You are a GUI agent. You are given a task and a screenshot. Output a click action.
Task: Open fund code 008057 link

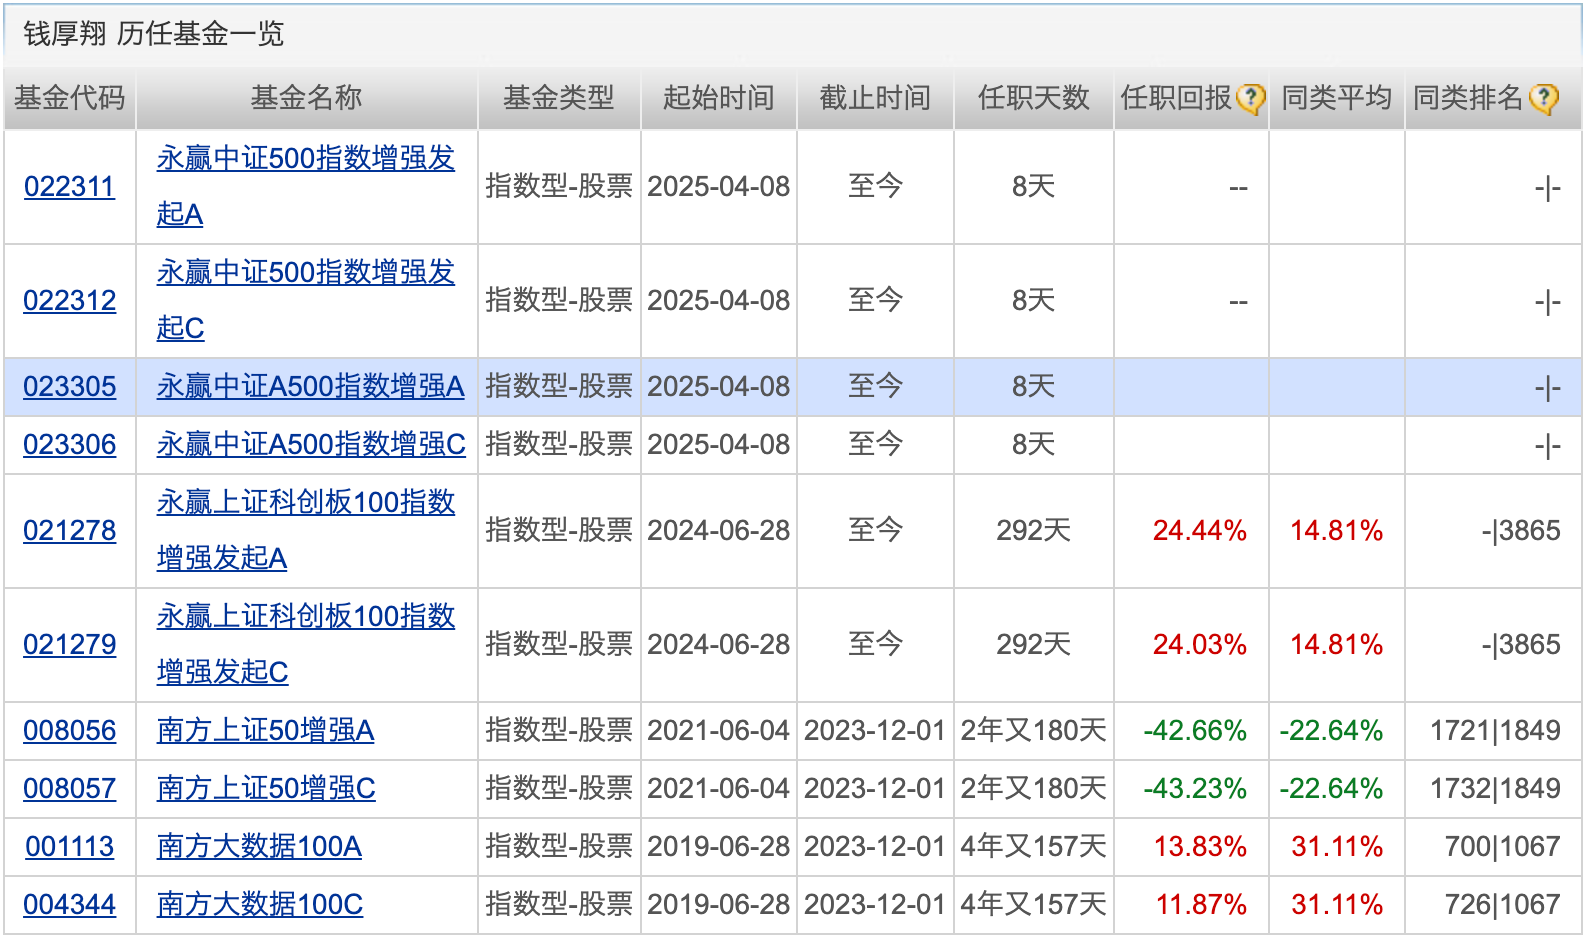pyautogui.click(x=69, y=789)
